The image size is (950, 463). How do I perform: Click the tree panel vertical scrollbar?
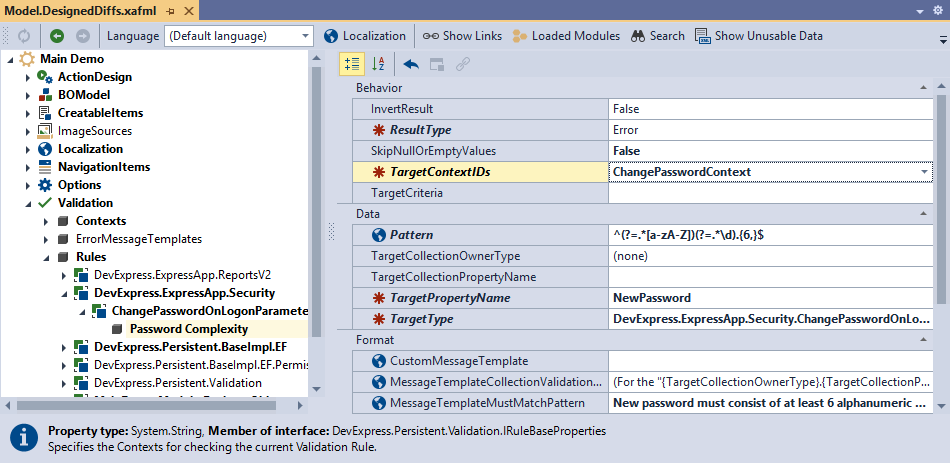pyautogui.click(x=317, y=200)
